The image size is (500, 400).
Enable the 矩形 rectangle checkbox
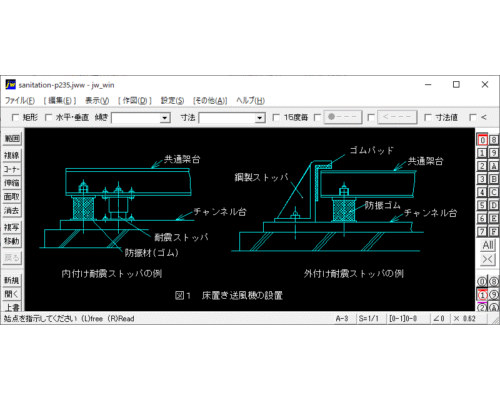15,117
